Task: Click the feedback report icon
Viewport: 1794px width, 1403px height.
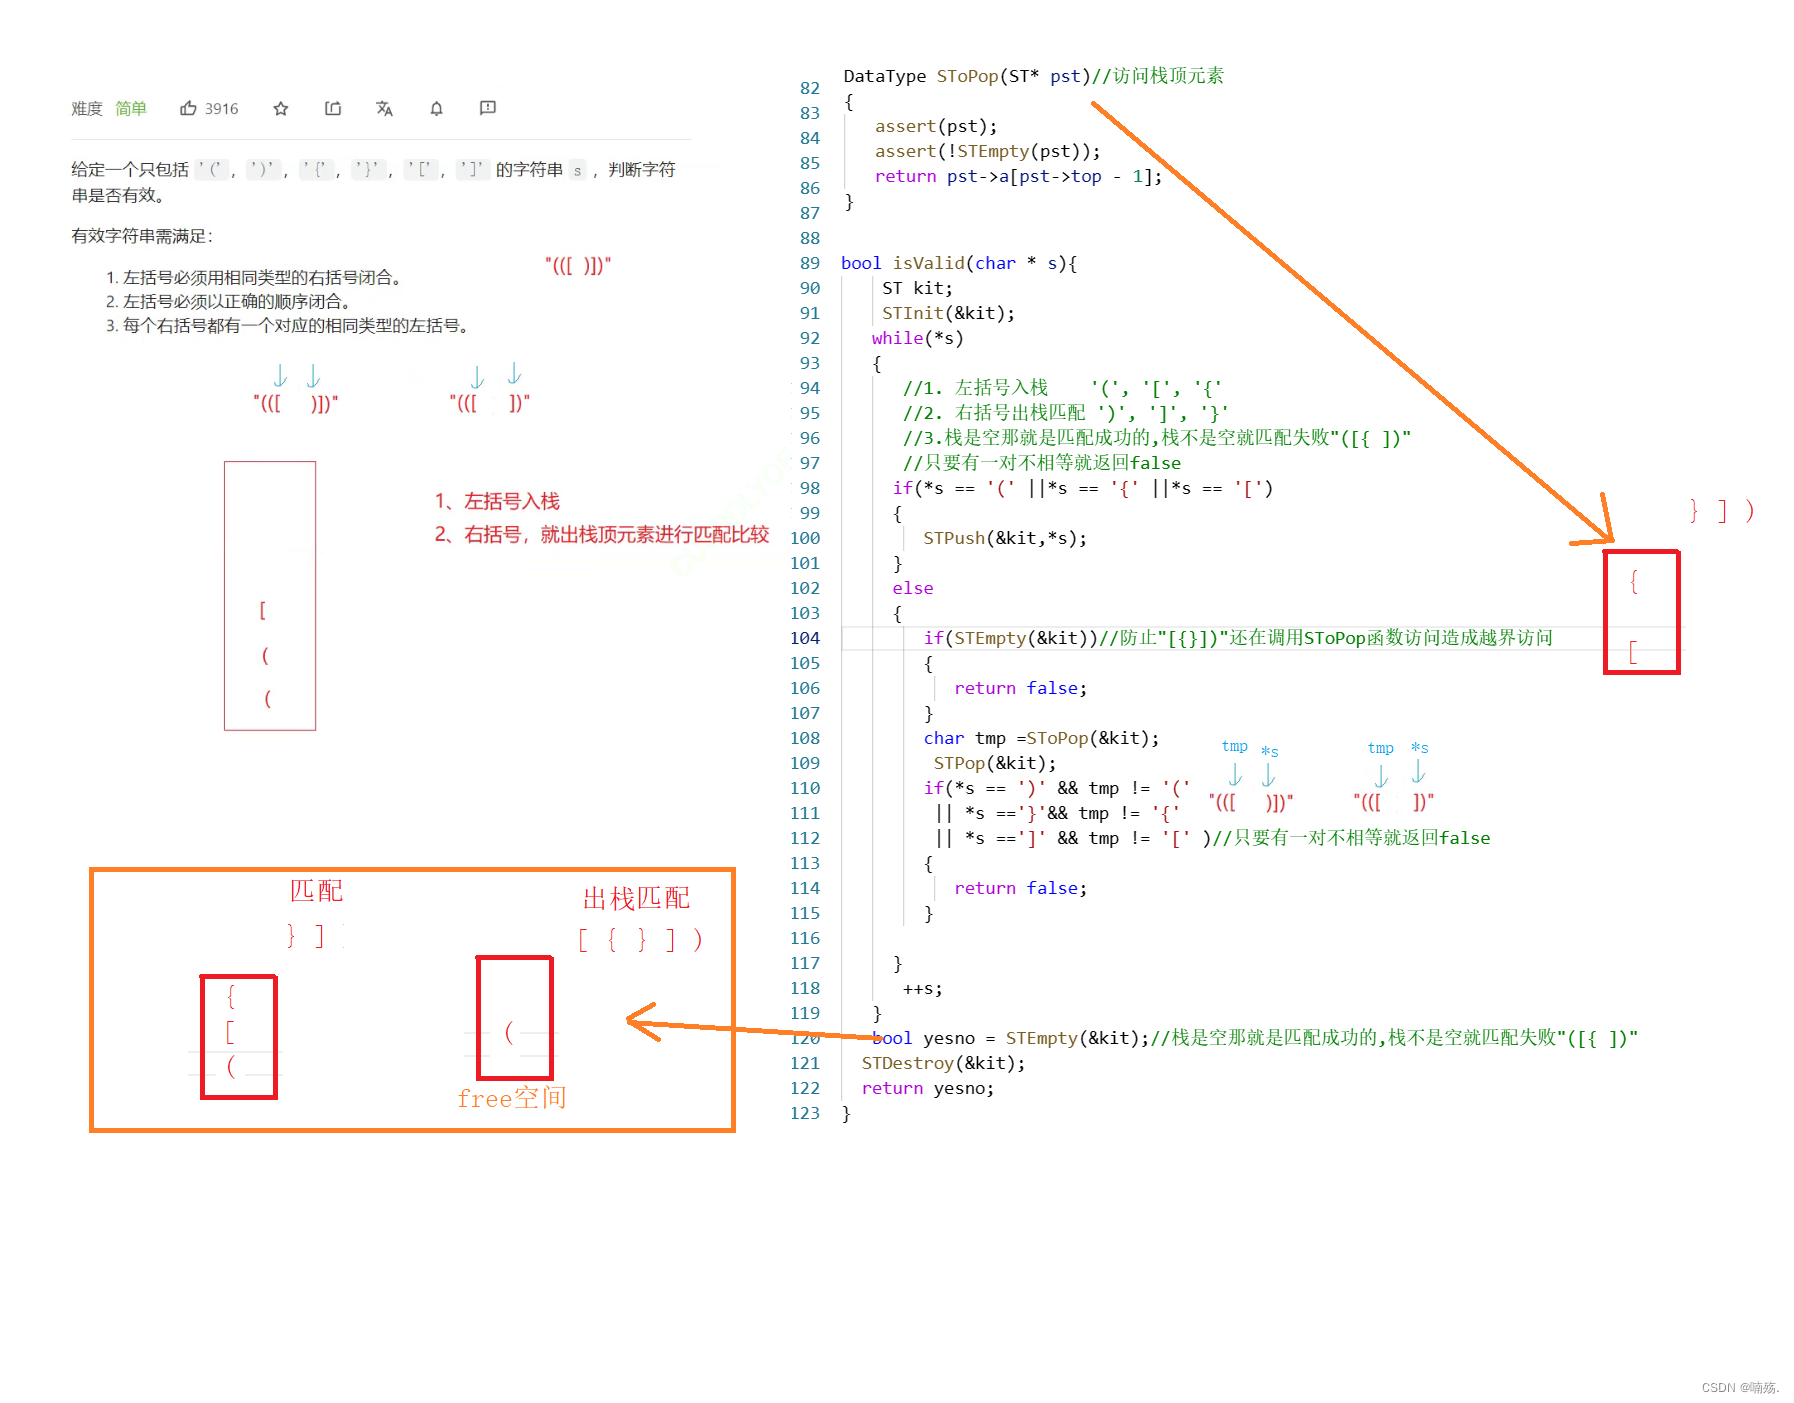Action: 488,108
